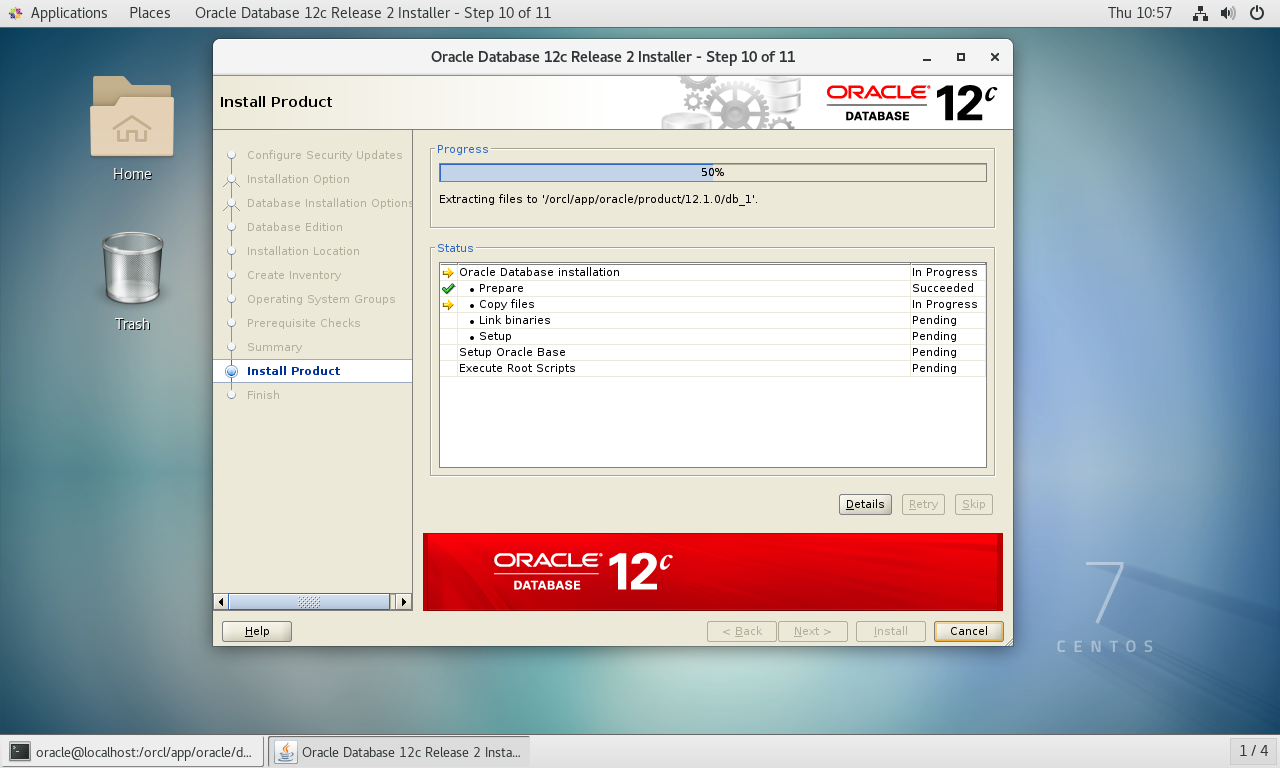Click the Java installer icon in taskbar

tap(286, 751)
